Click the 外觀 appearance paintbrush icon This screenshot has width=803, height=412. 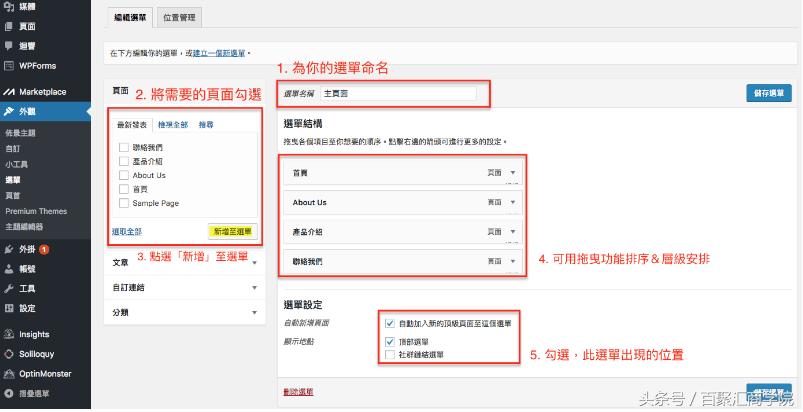(x=9, y=111)
